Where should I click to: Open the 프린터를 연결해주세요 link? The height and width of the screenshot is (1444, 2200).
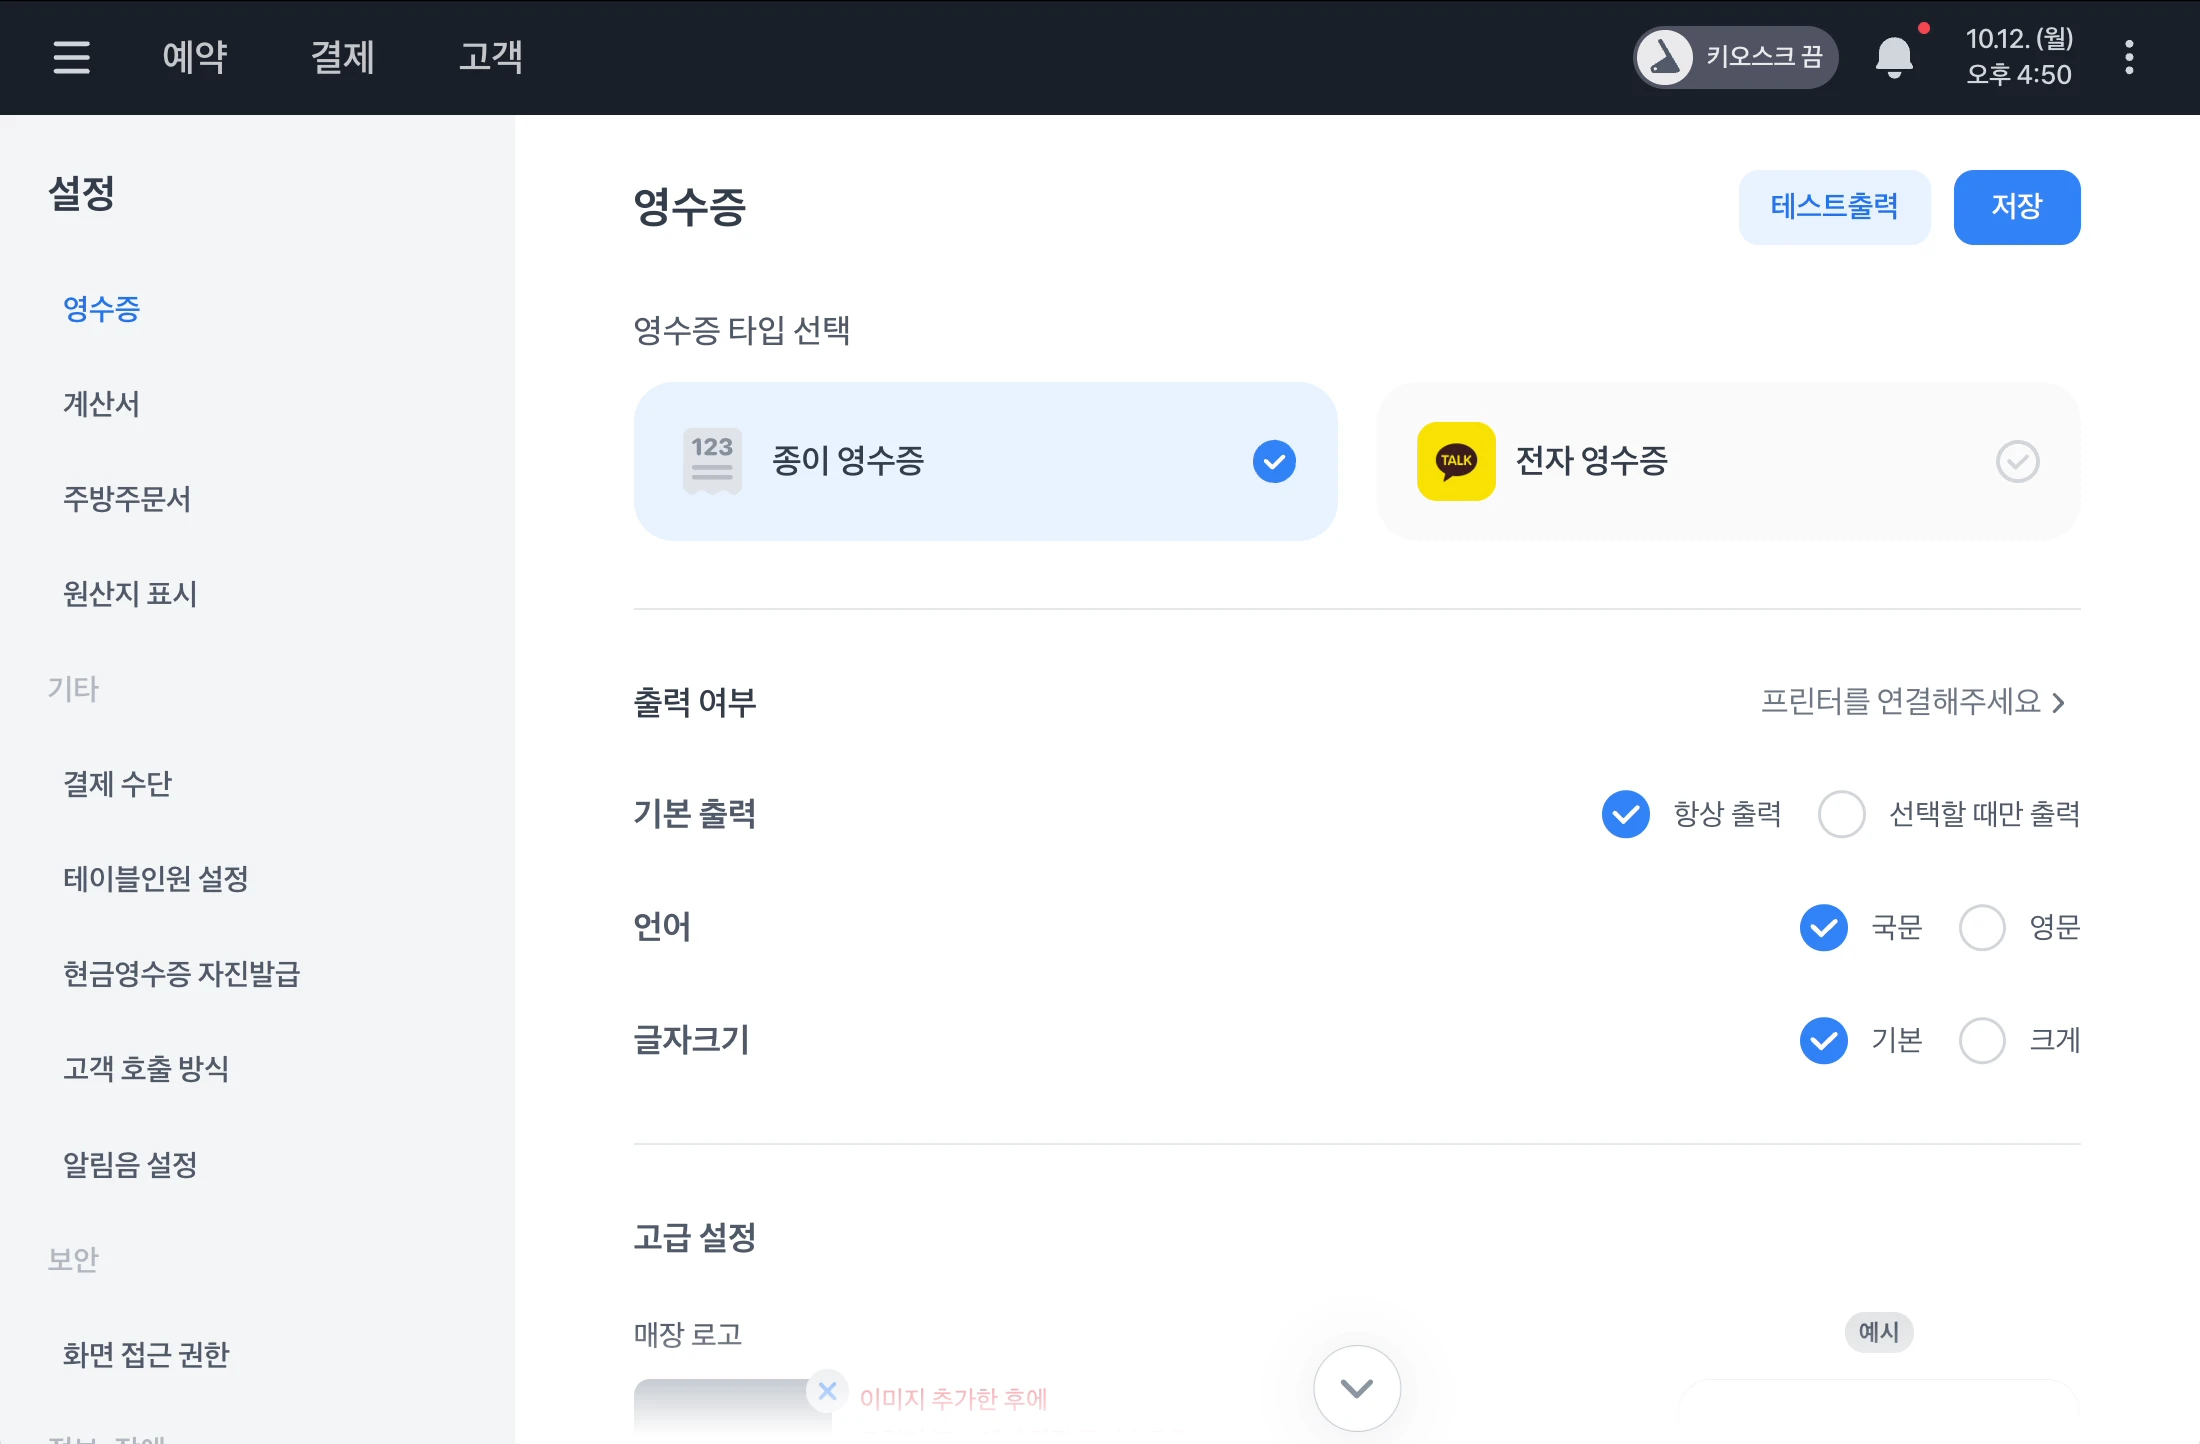pos(1913,701)
